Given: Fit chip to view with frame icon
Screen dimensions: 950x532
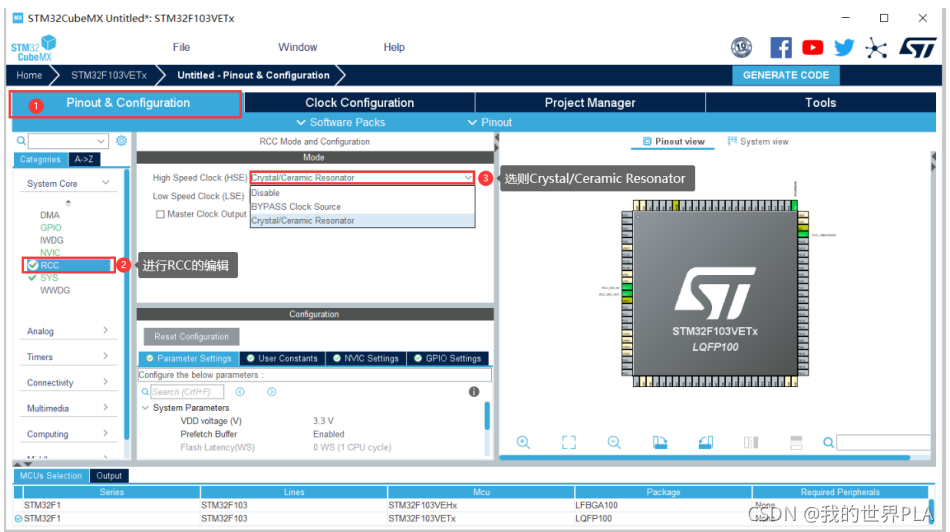Looking at the screenshot, I should pyautogui.click(x=569, y=442).
